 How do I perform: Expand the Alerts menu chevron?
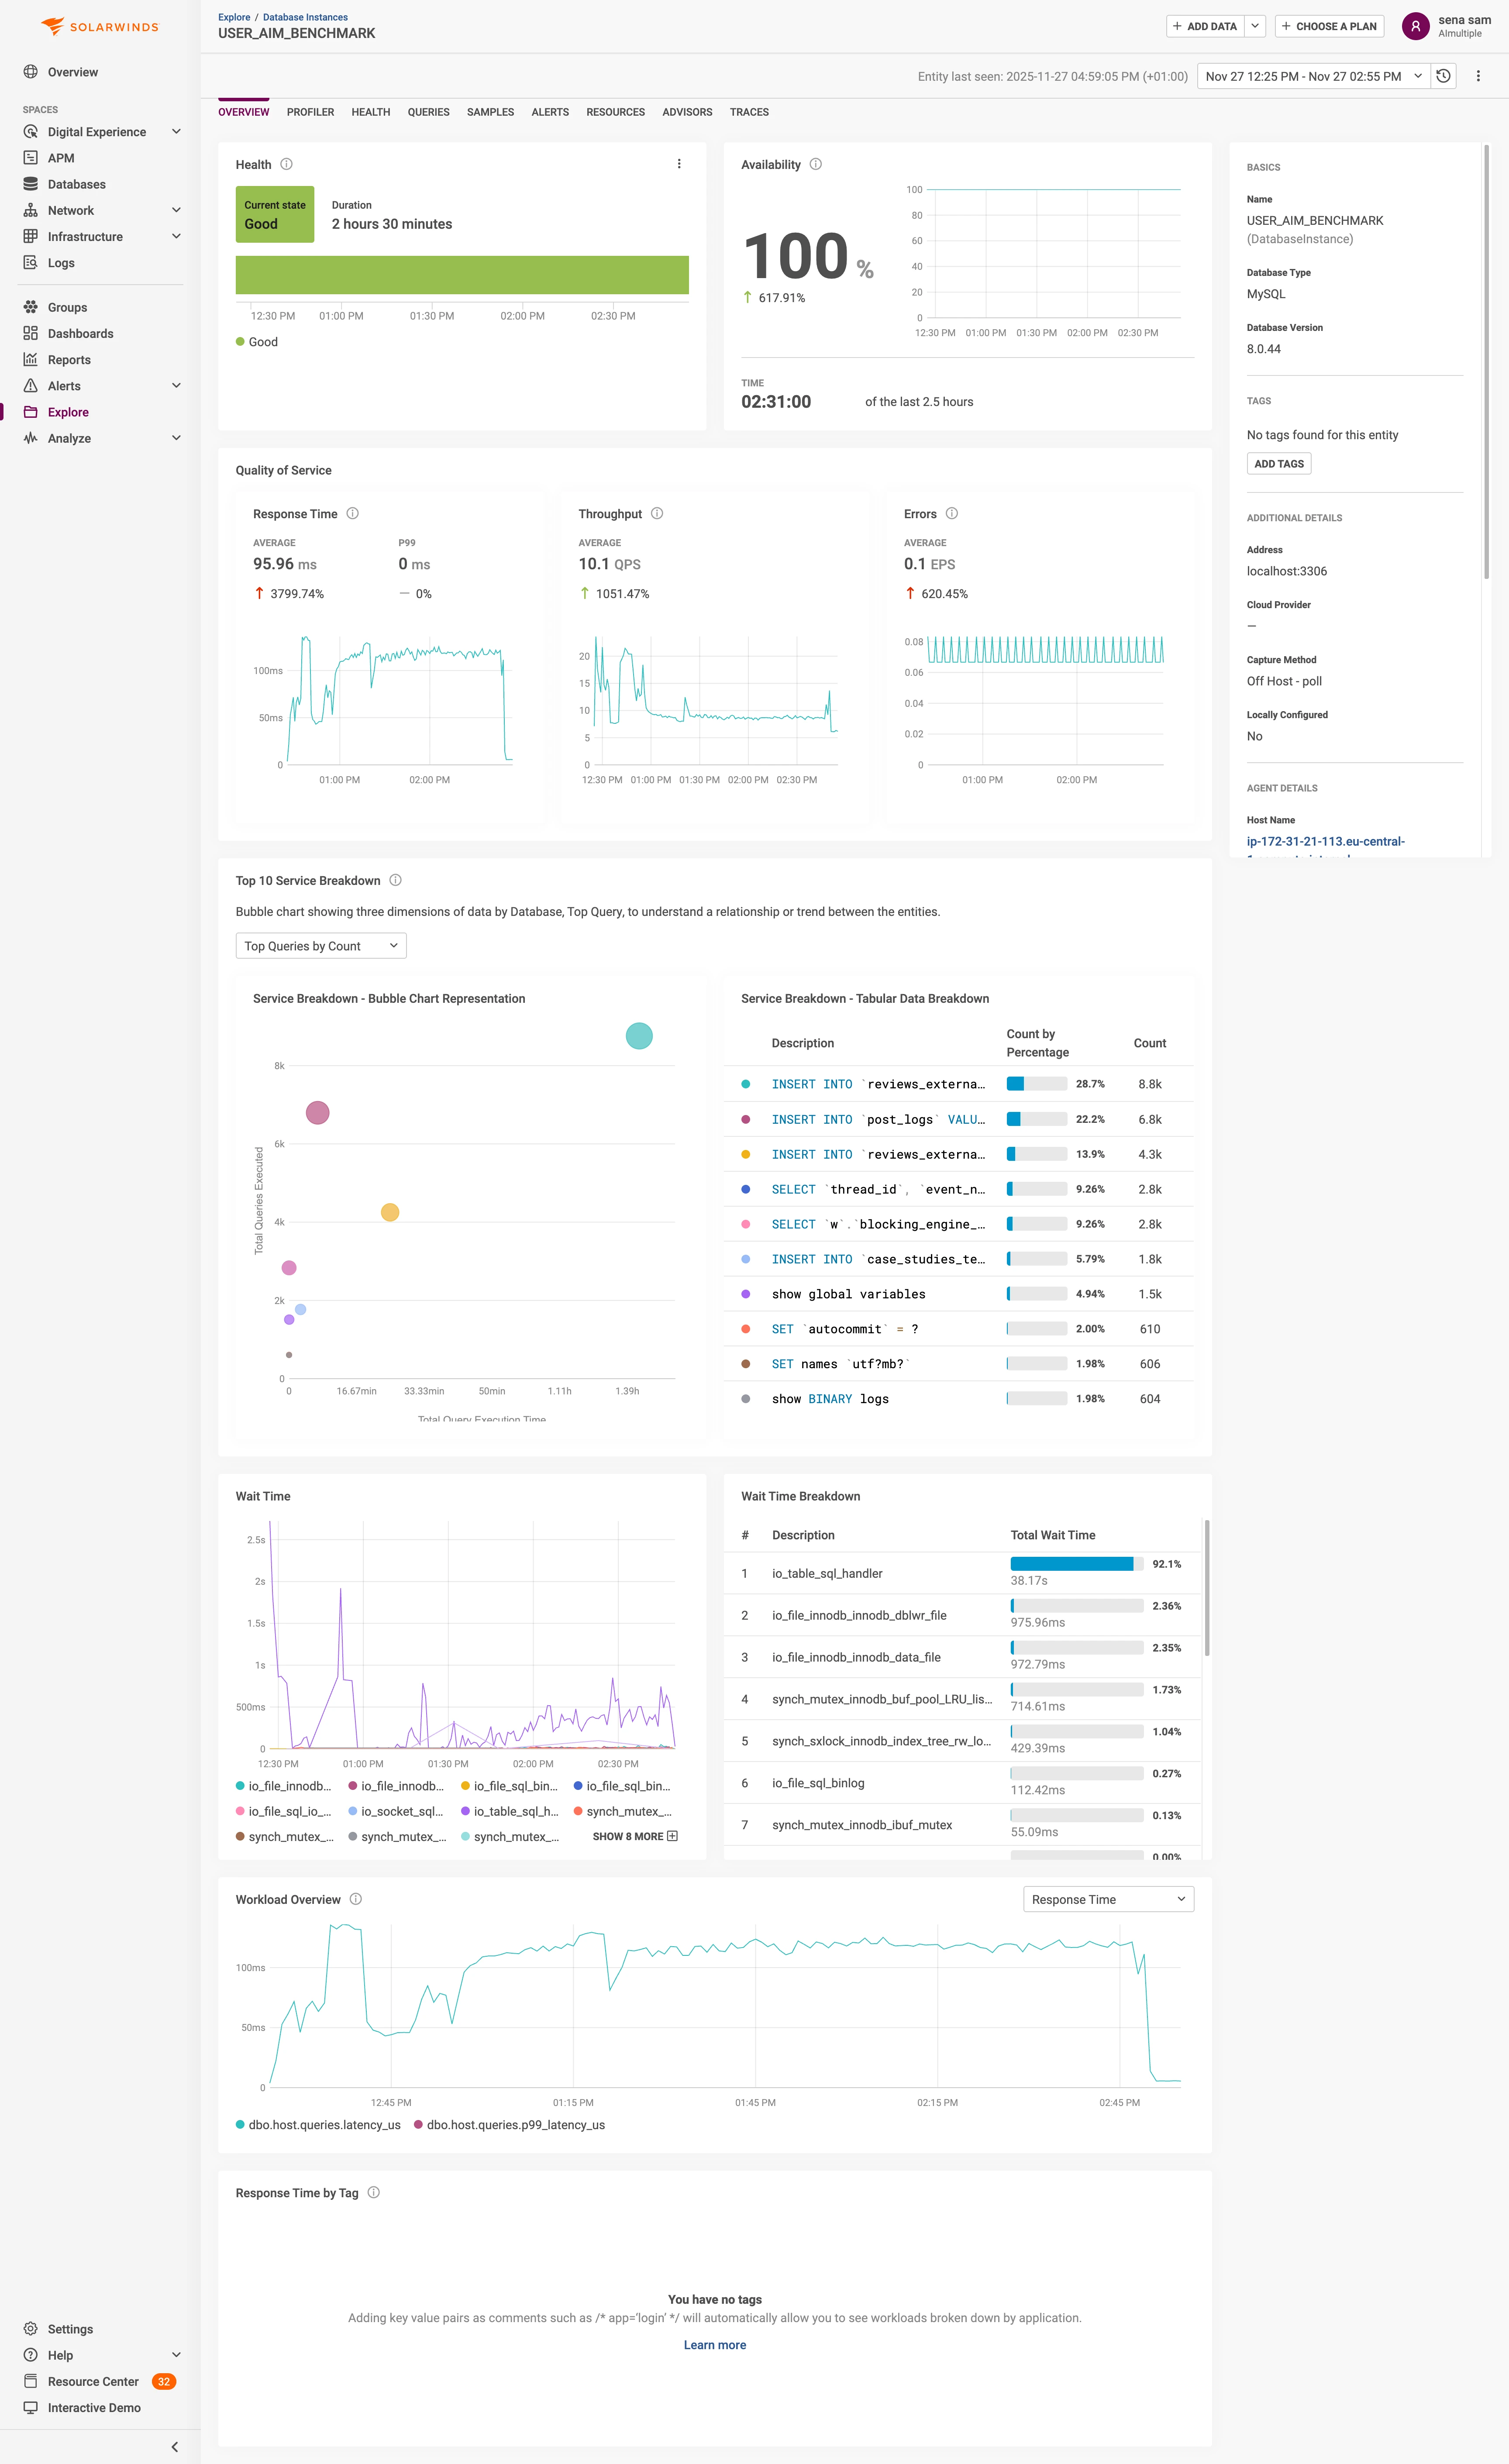click(x=176, y=386)
